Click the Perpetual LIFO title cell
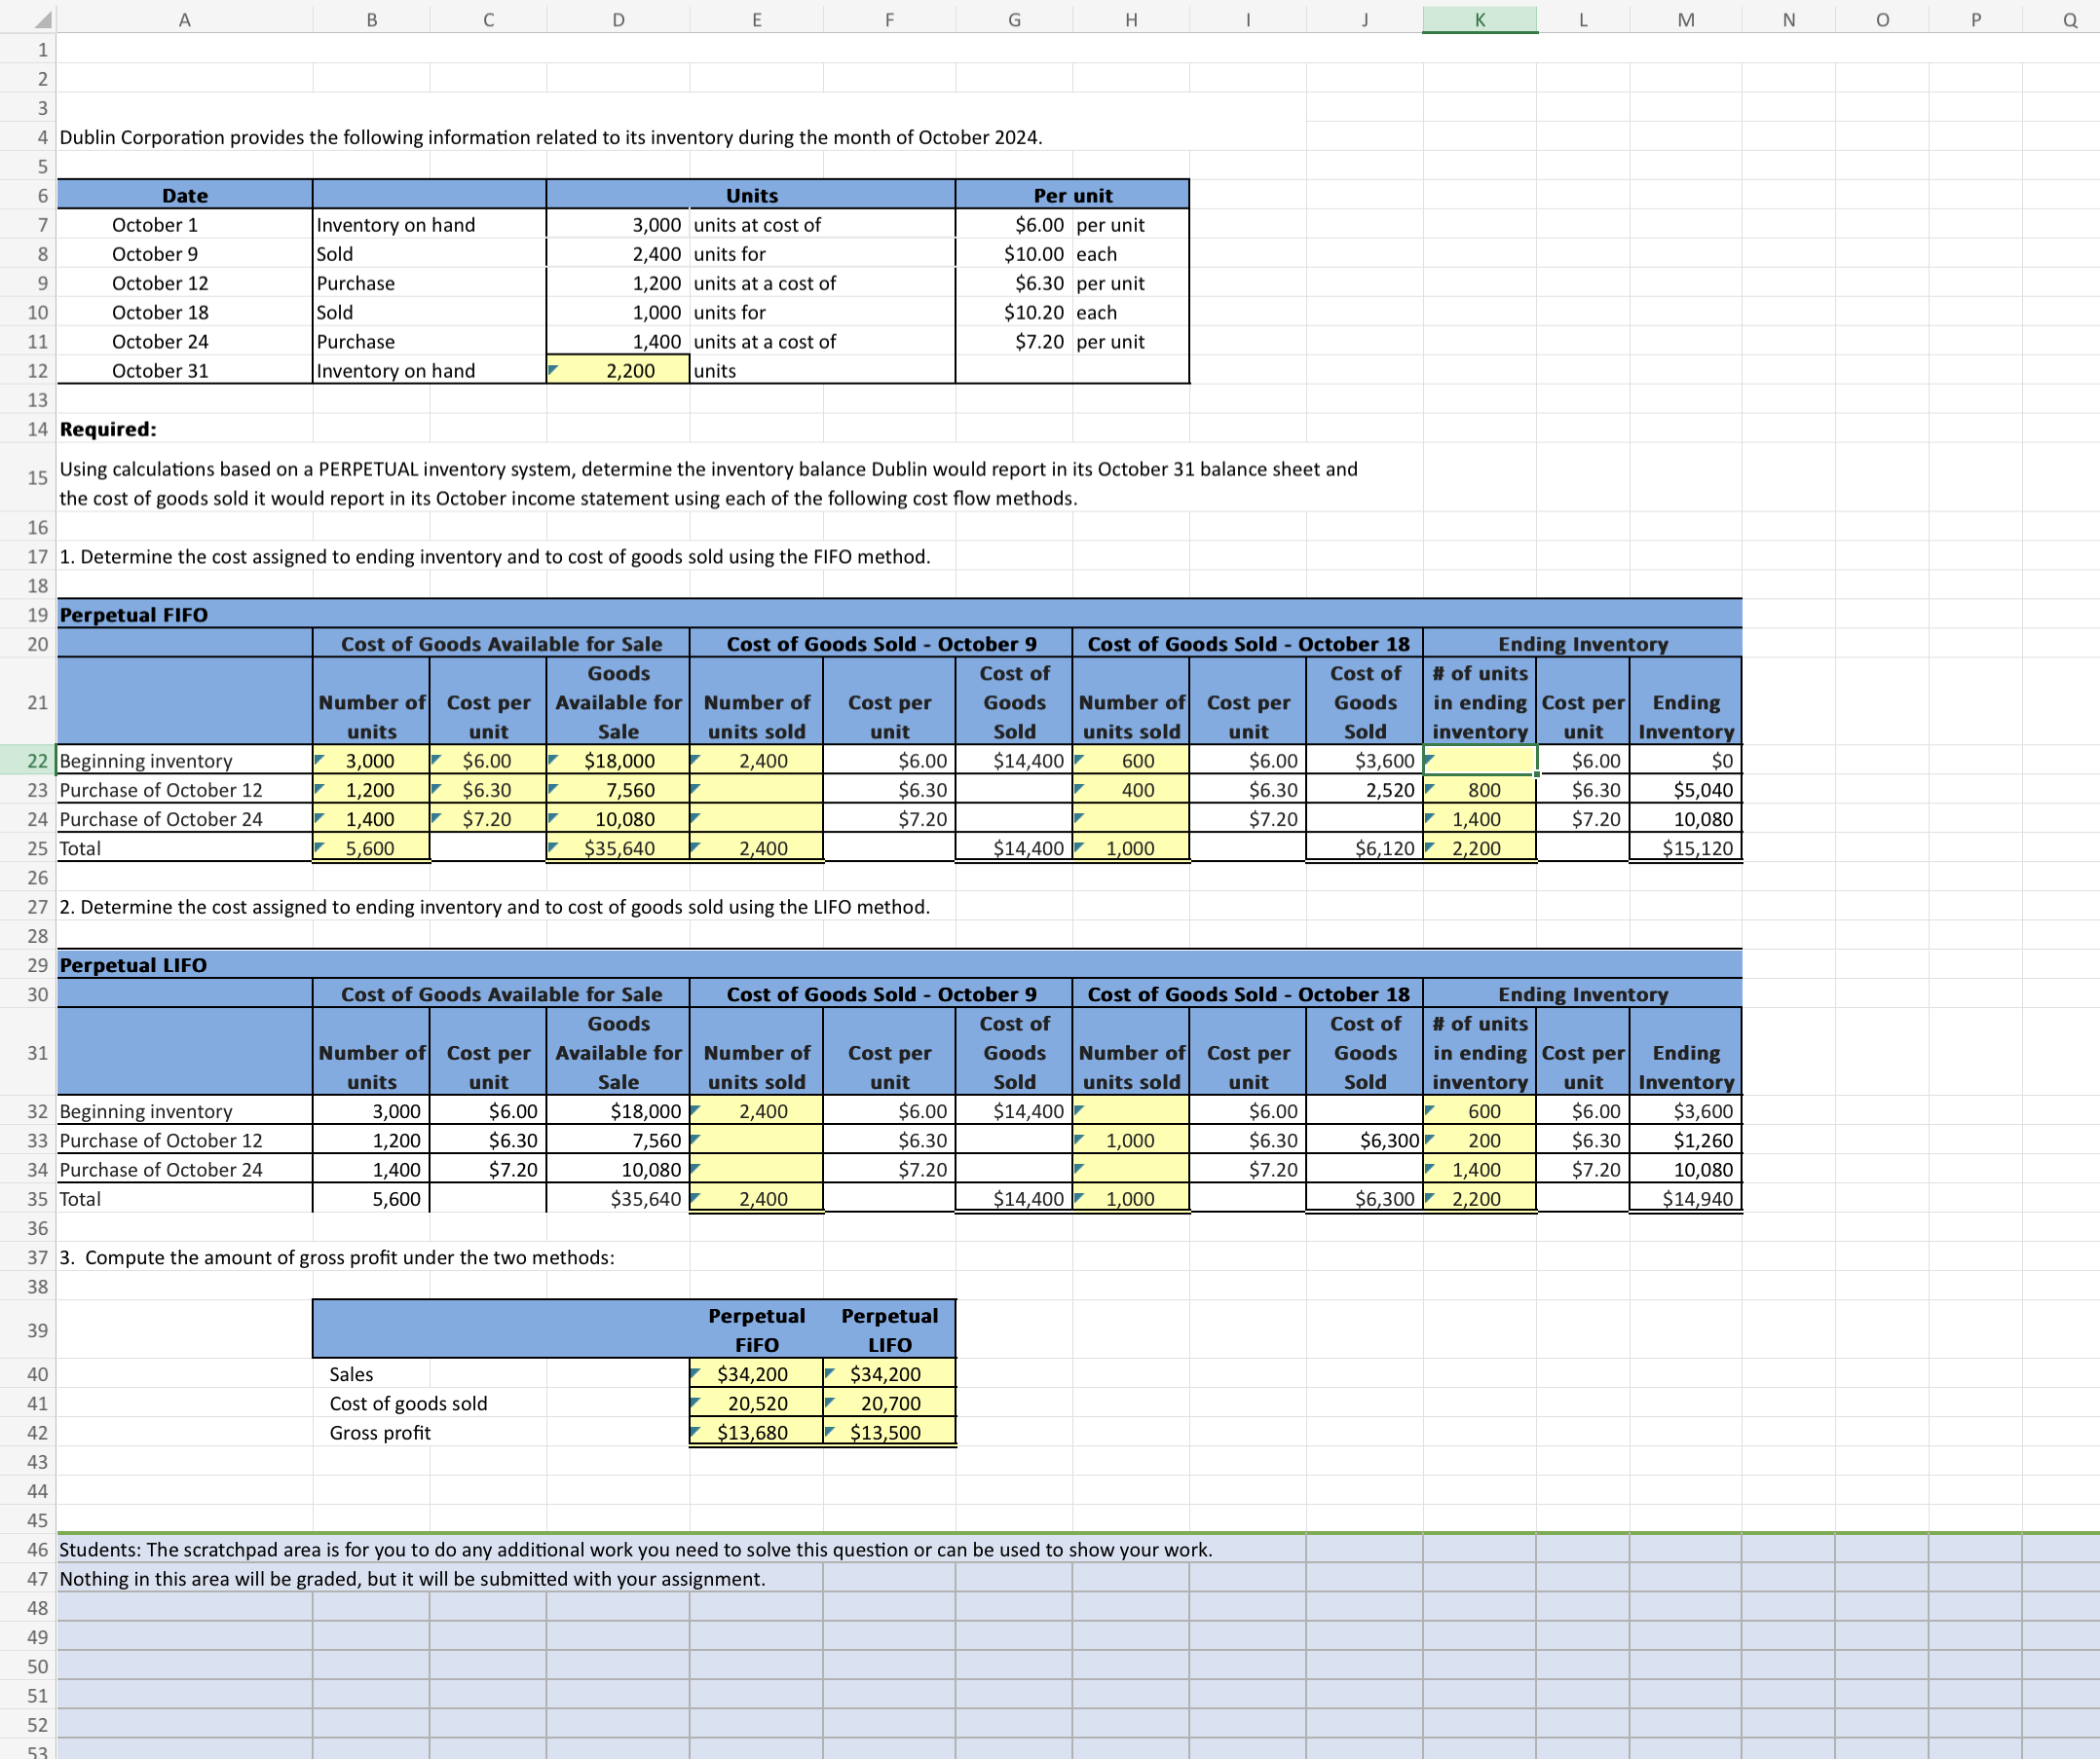Viewport: 2100px width, 1759px height. click(135, 965)
